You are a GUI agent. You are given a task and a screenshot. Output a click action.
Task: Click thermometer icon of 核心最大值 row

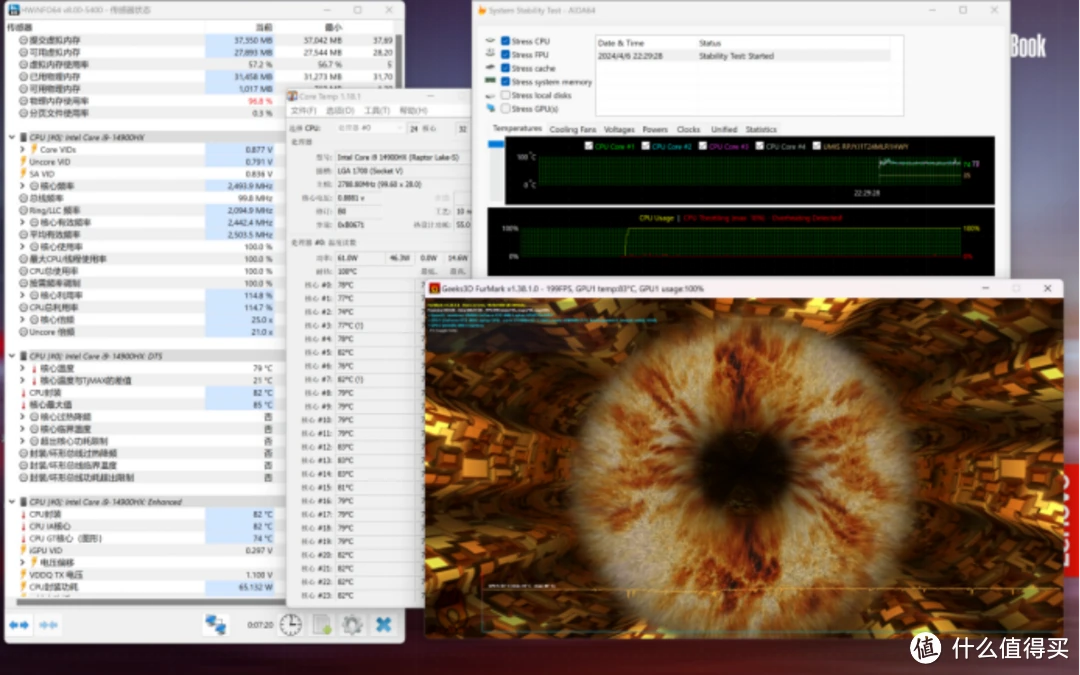point(23,404)
